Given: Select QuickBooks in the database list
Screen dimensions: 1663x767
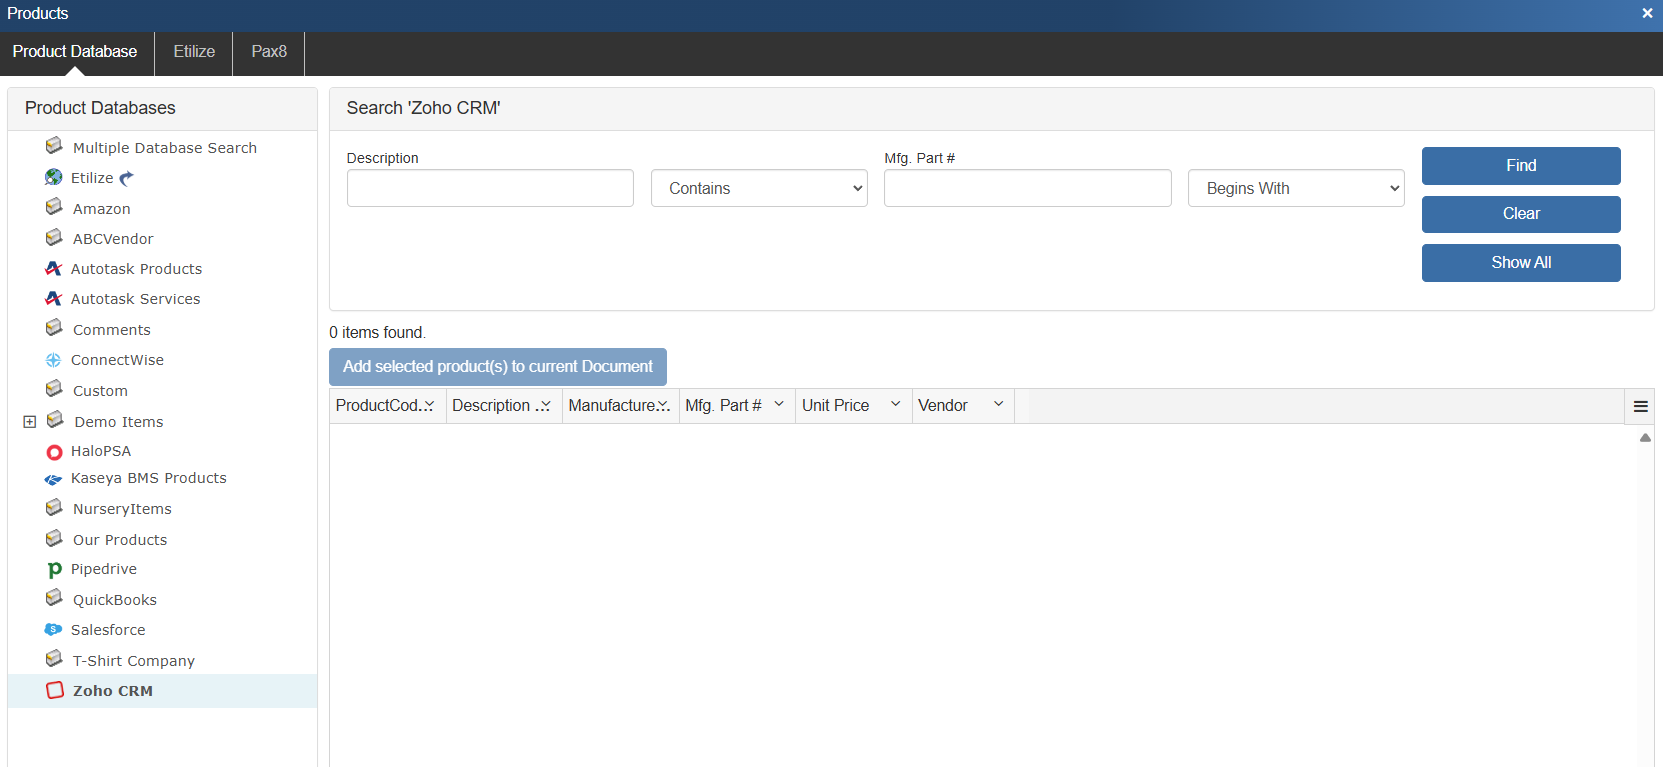Looking at the screenshot, I should point(114,600).
